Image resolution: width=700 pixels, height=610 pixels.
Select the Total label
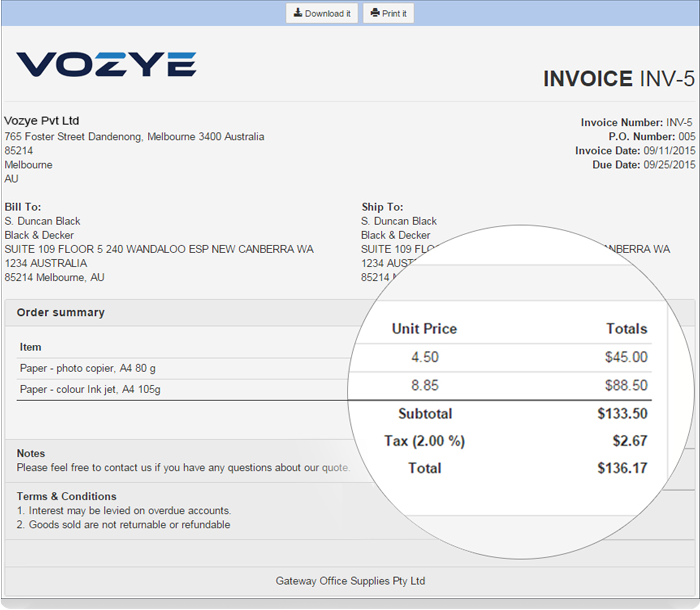pyautogui.click(x=425, y=468)
